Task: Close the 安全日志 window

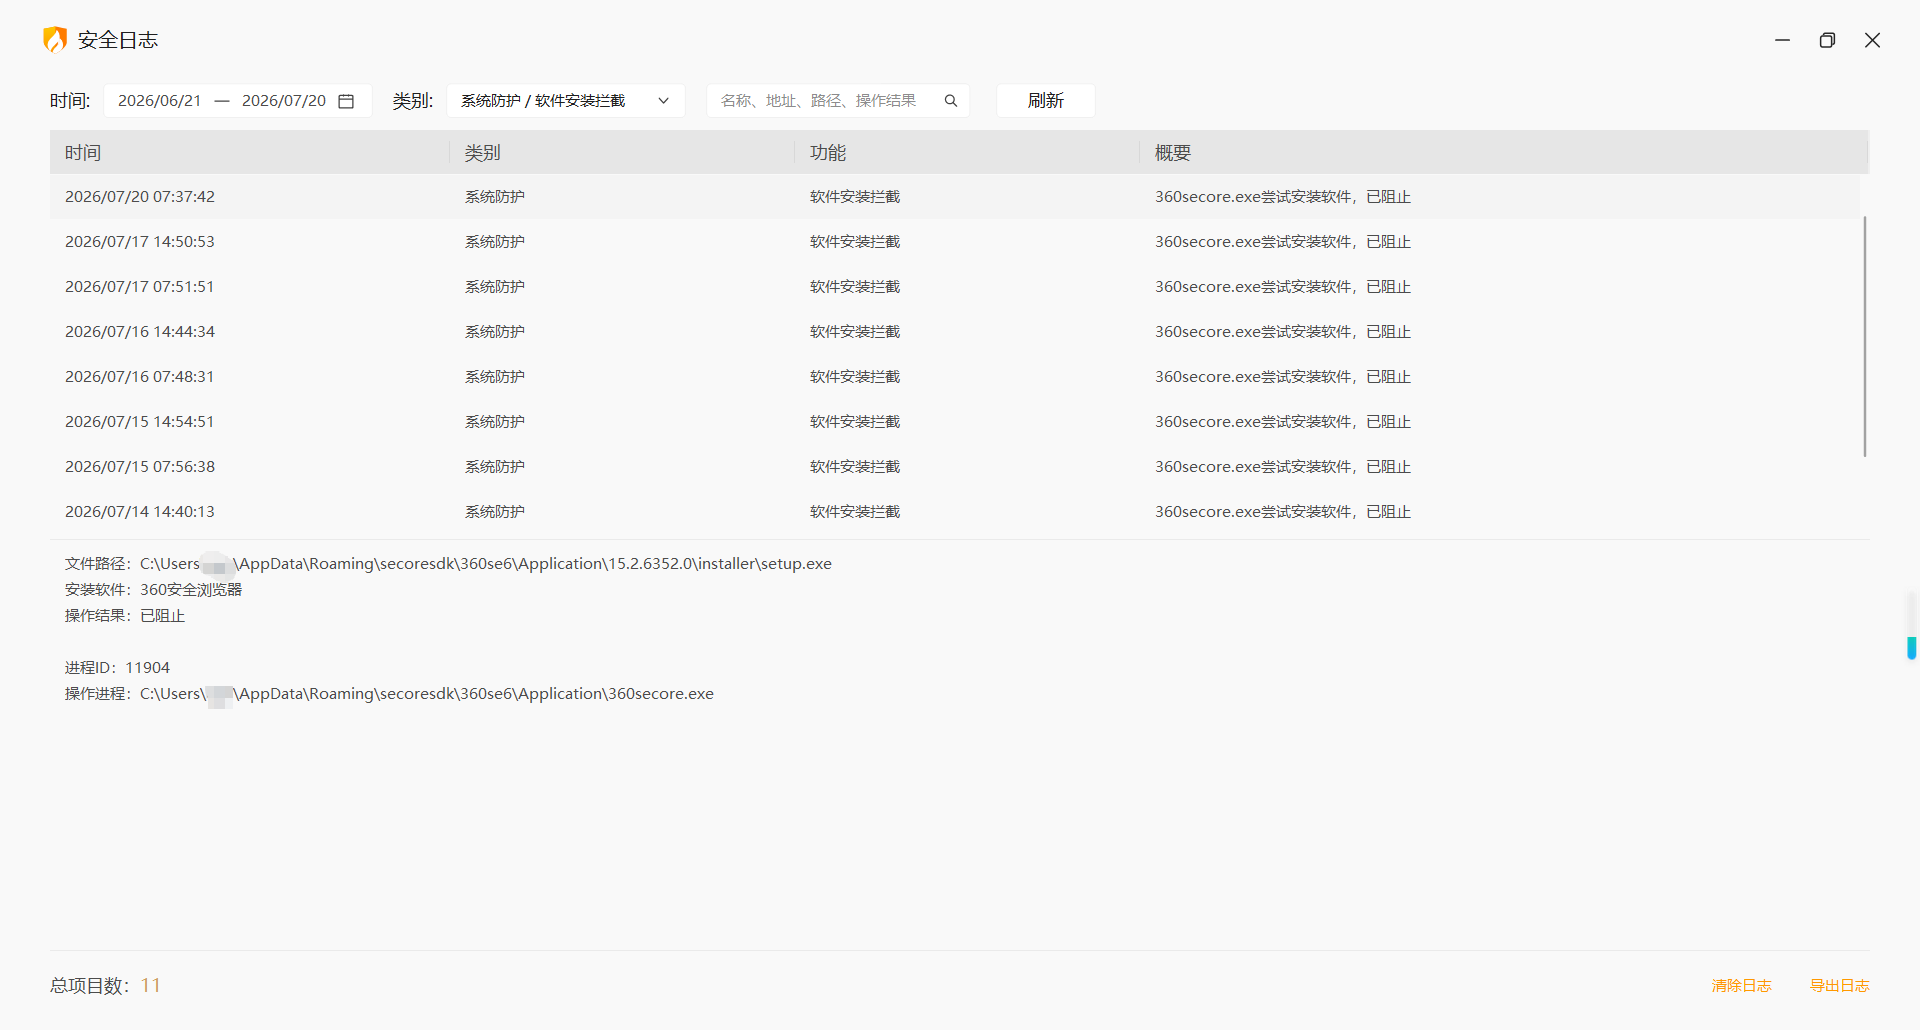Action: pyautogui.click(x=1873, y=40)
